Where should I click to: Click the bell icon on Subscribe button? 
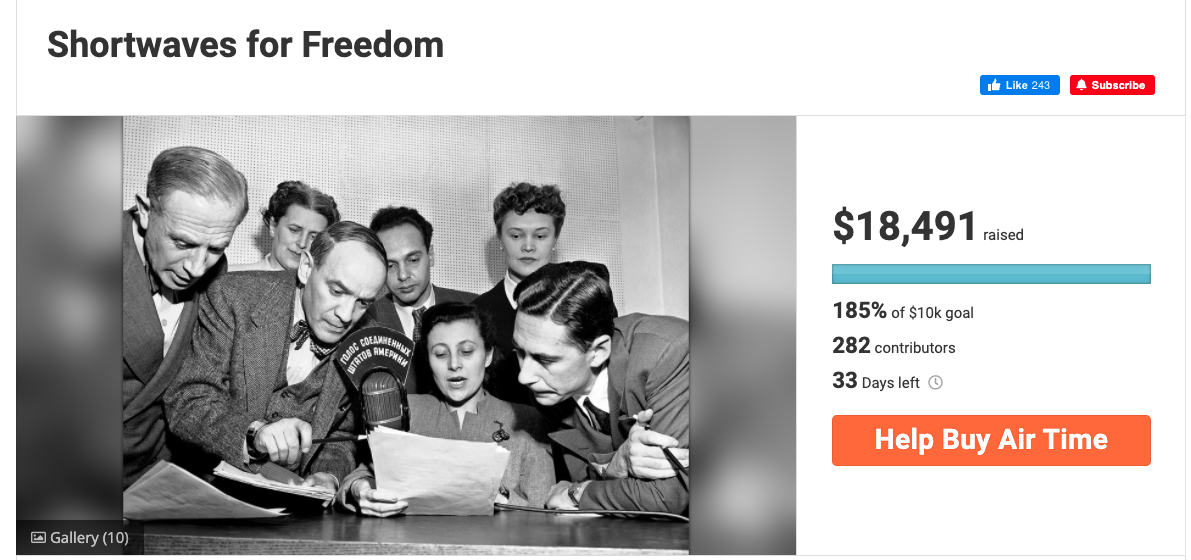click(x=1081, y=86)
